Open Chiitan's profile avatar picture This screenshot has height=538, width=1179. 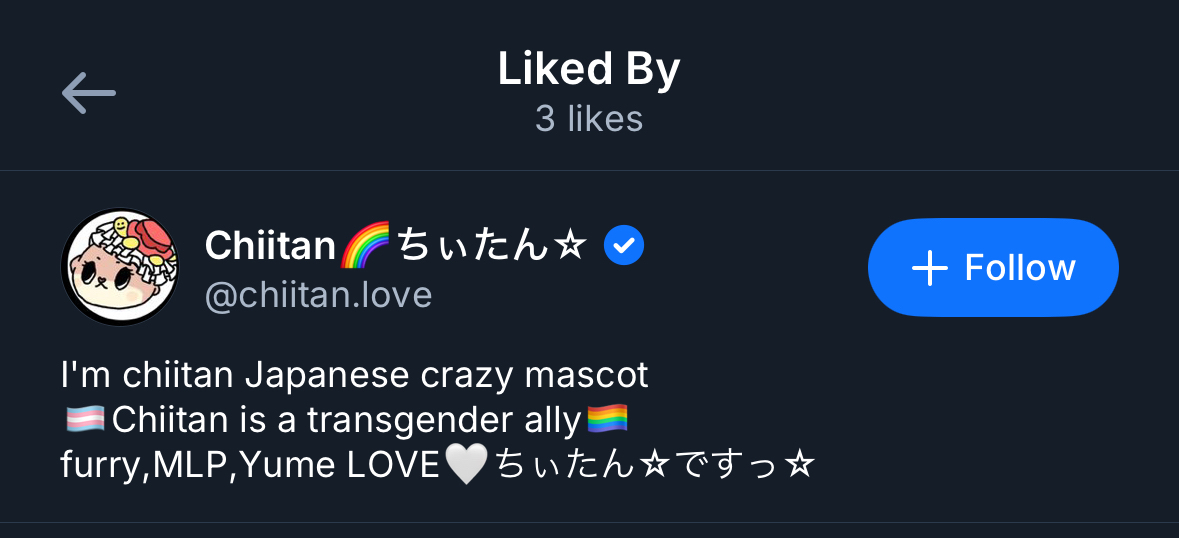pos(120,267)
